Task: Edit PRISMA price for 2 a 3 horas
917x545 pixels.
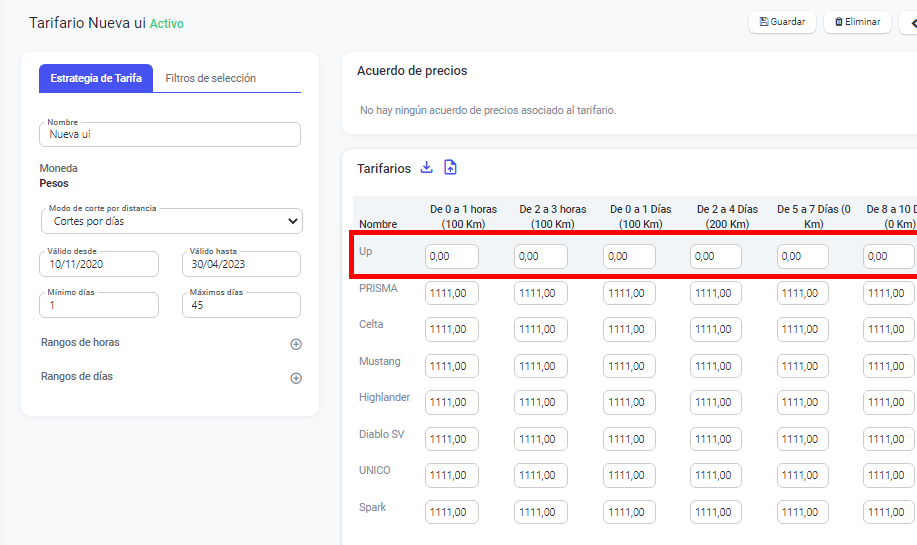Action: (541, 294)
